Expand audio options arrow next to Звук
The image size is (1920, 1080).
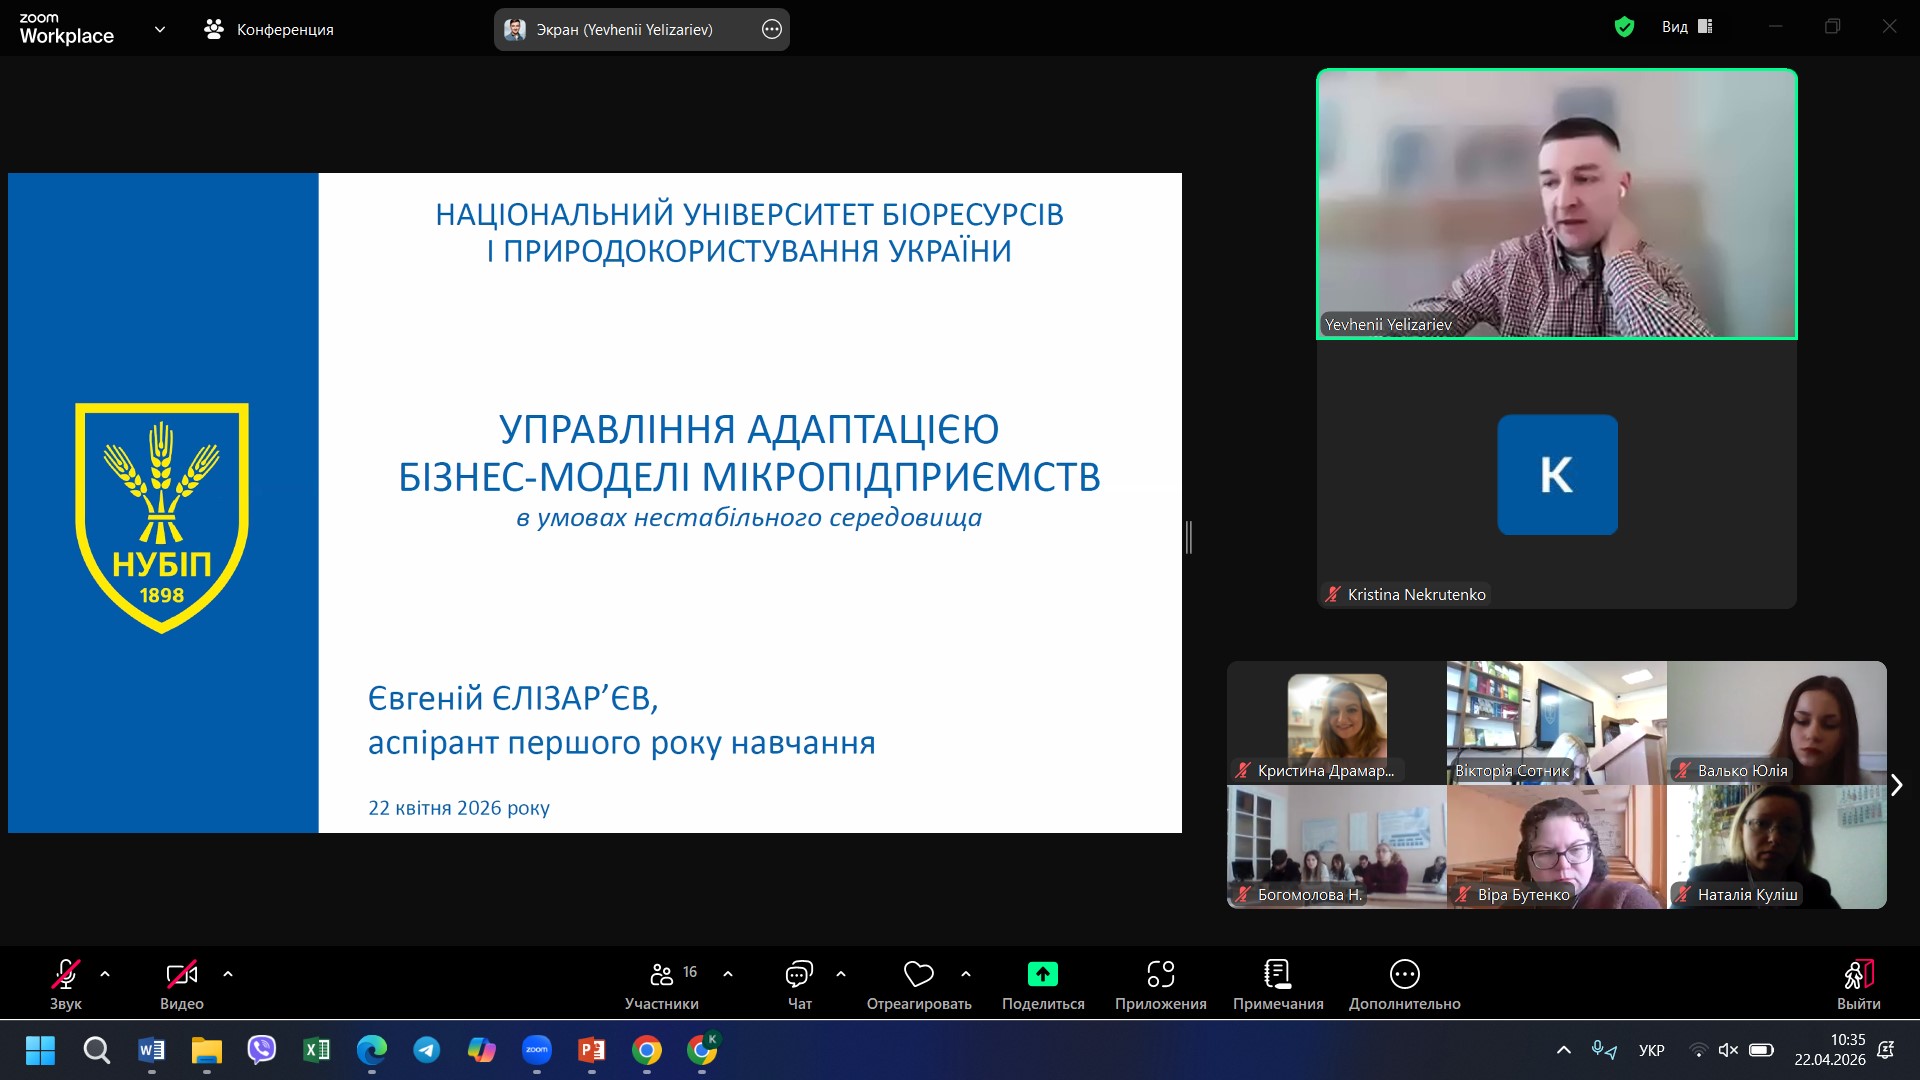(x=105, y=973)
